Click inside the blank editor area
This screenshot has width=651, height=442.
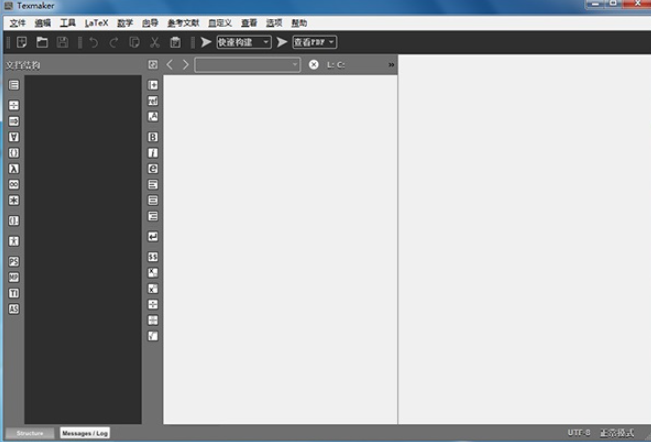280,249
